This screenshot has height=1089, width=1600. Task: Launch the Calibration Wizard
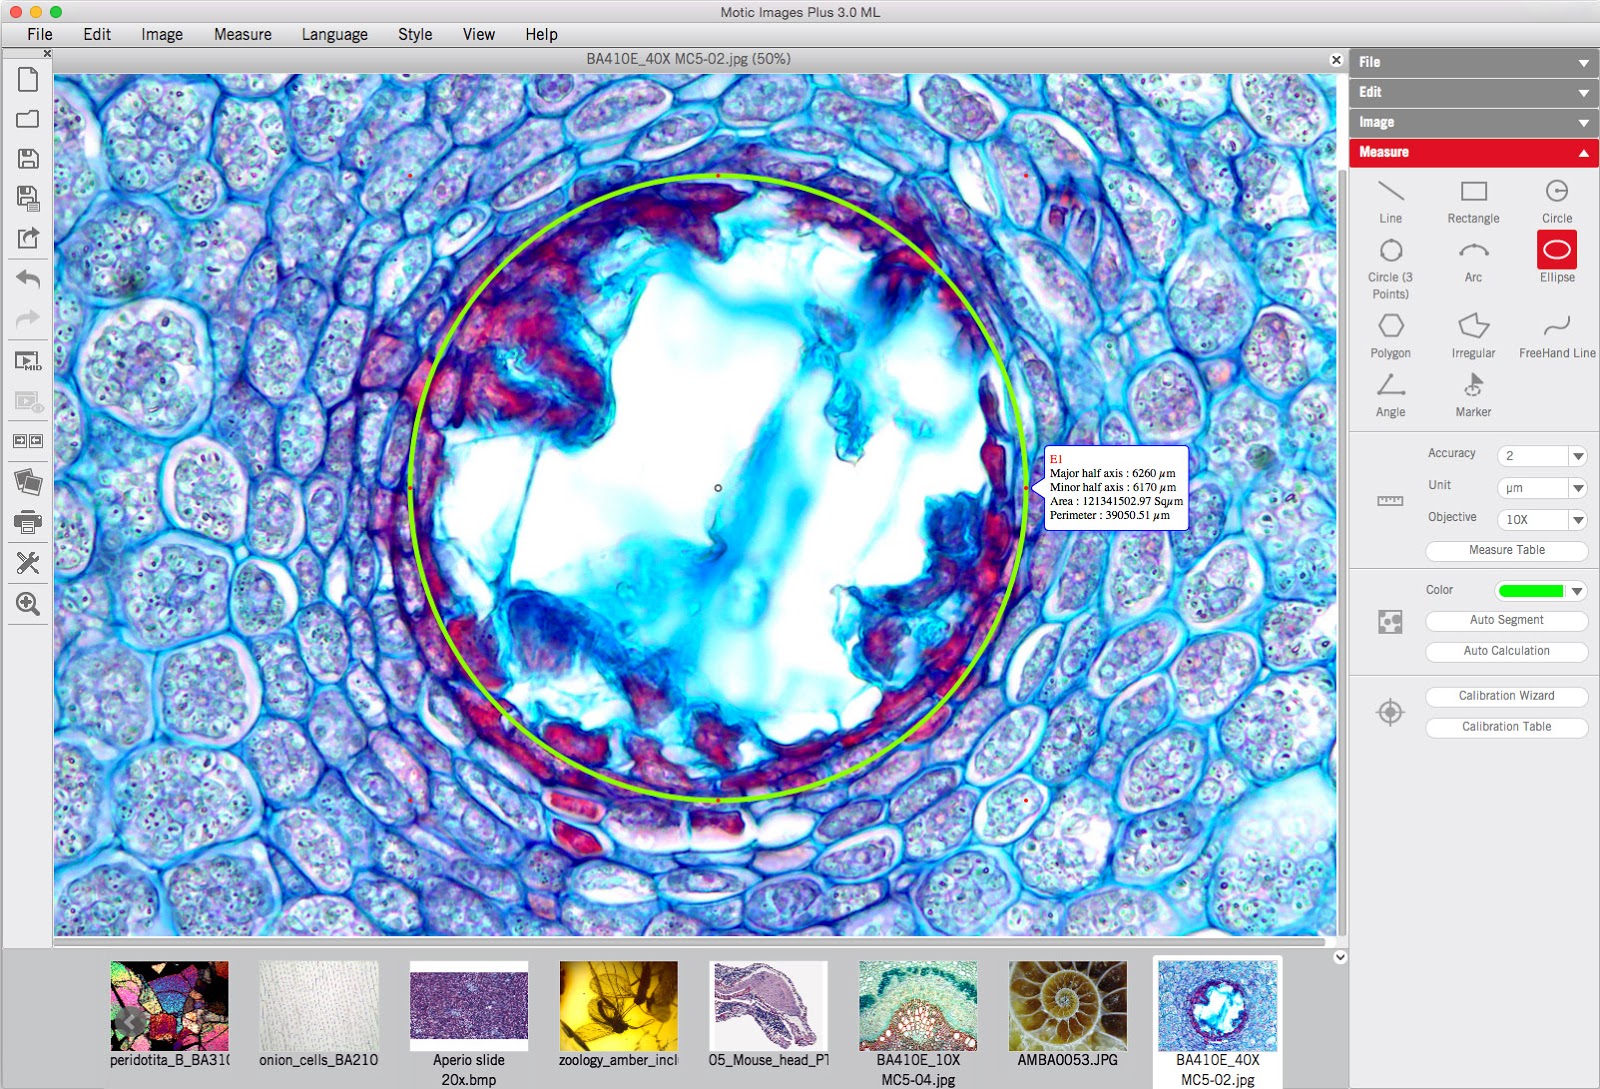coord(1506,696)
